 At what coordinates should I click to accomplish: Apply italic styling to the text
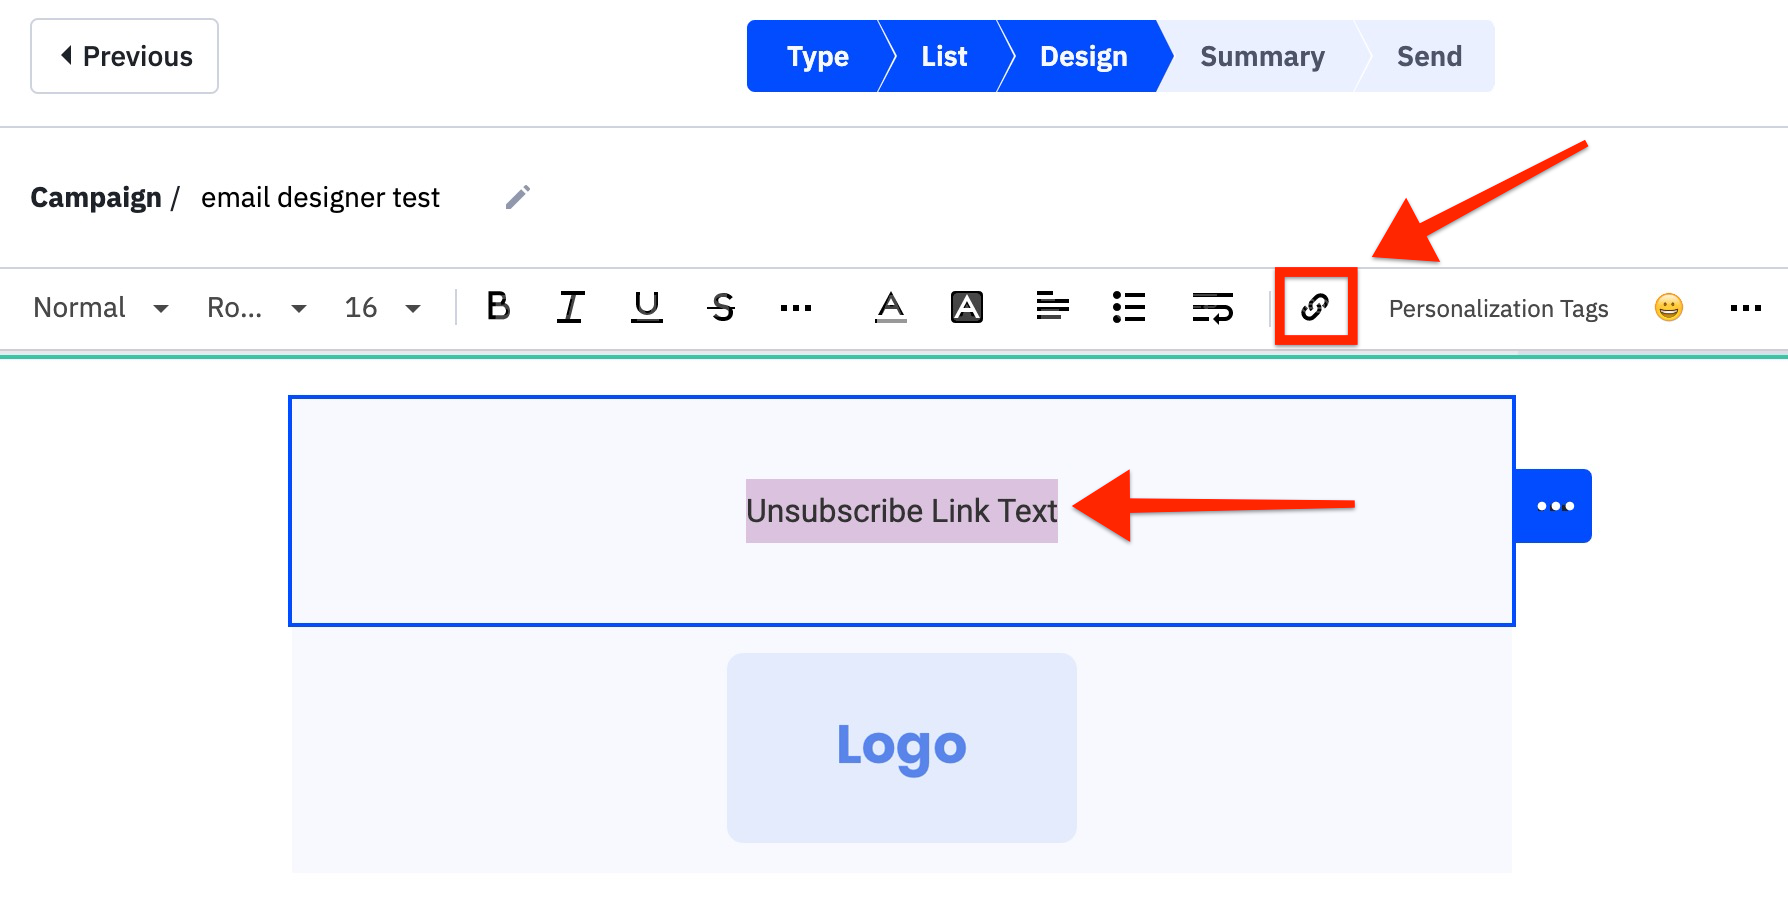570,308
